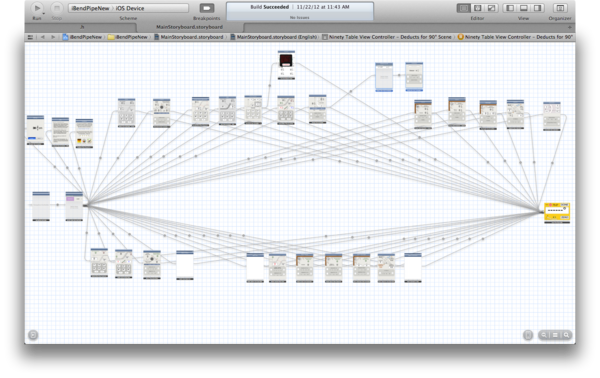Select the MainStoryboard.storyboard tab
The width and height of the screenshot is (600, 378).
point(189,27)
